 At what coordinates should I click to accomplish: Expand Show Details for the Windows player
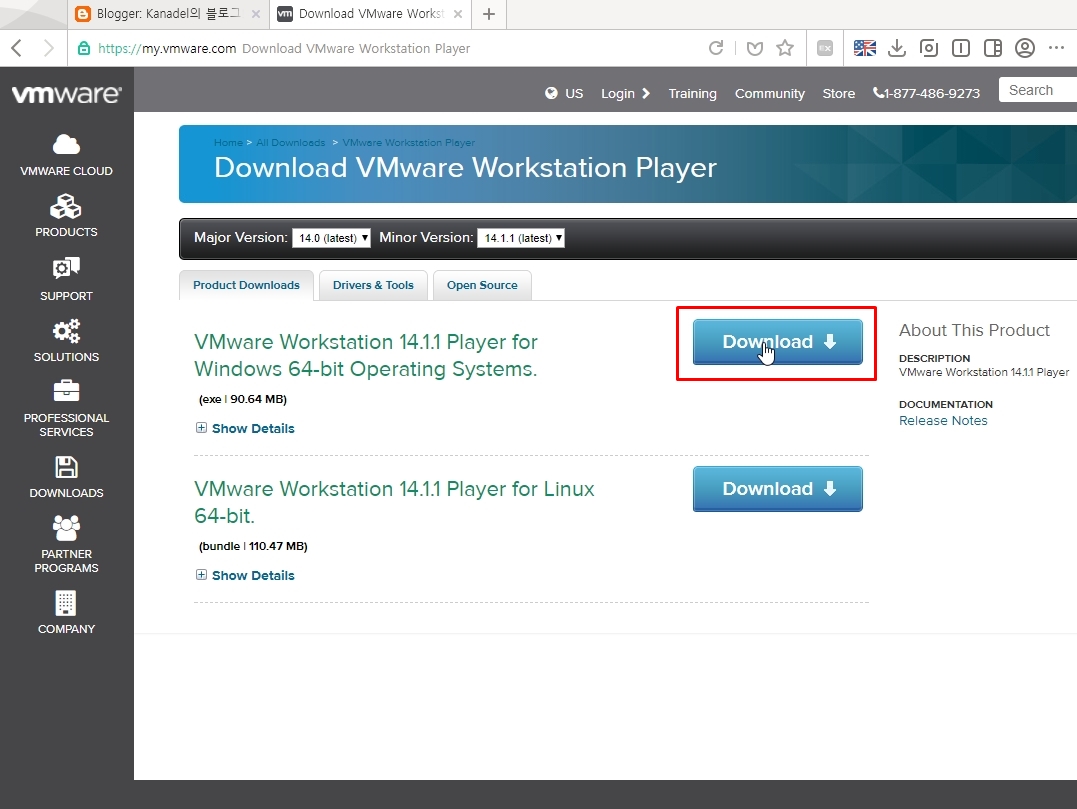click(245, 428)
